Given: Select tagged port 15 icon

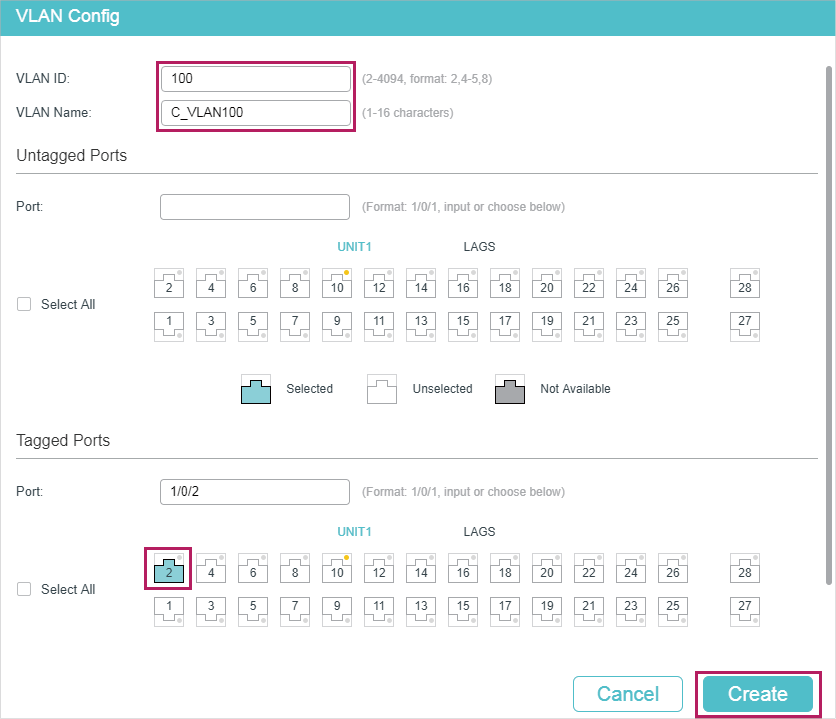Looking at the screenshot, I should pyautogui.click(x=463, y=611).
